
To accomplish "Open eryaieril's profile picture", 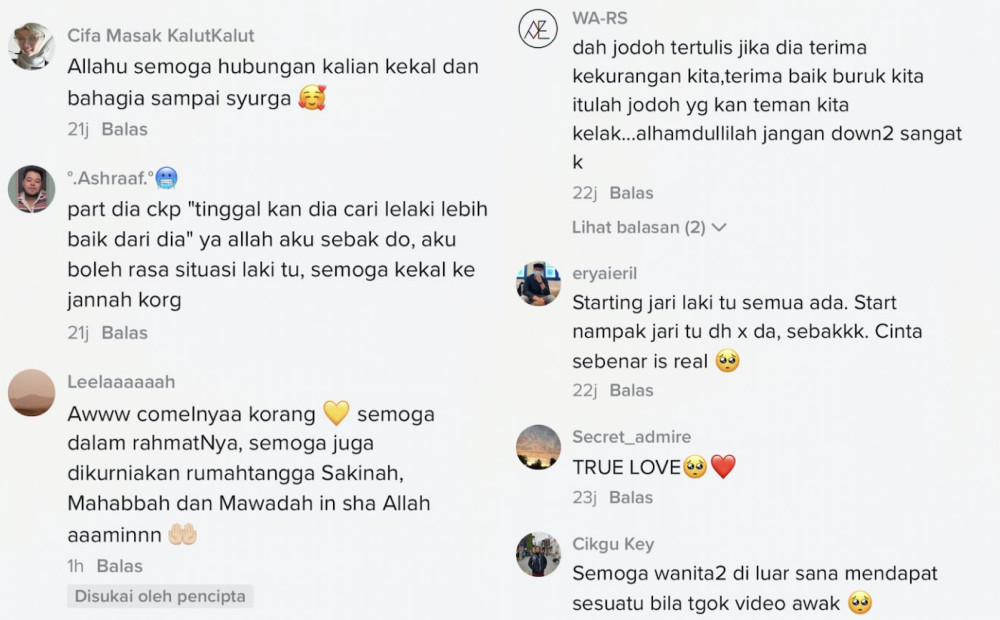I will pyautogui.click(x=538, y=283).
